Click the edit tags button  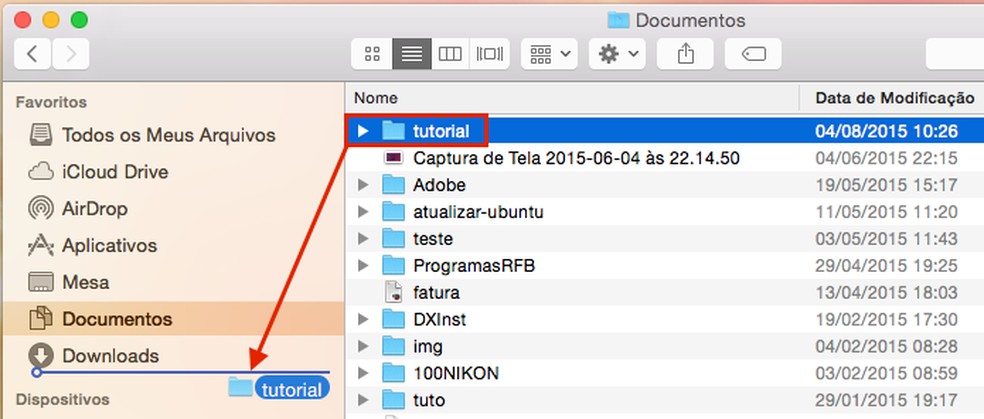753,53
